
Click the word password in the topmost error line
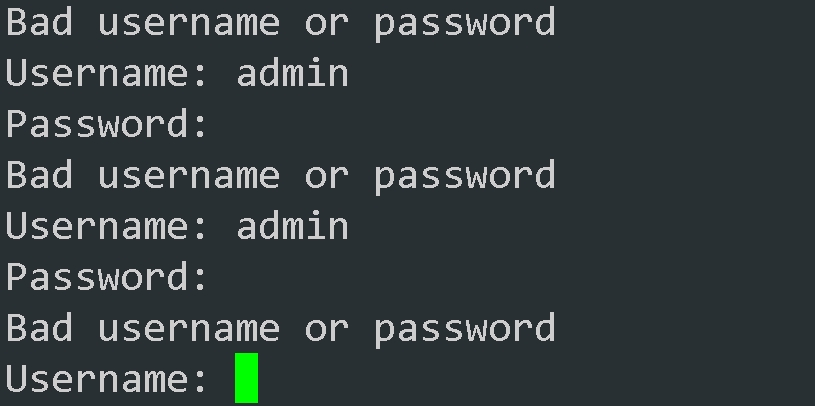point(464,22)
